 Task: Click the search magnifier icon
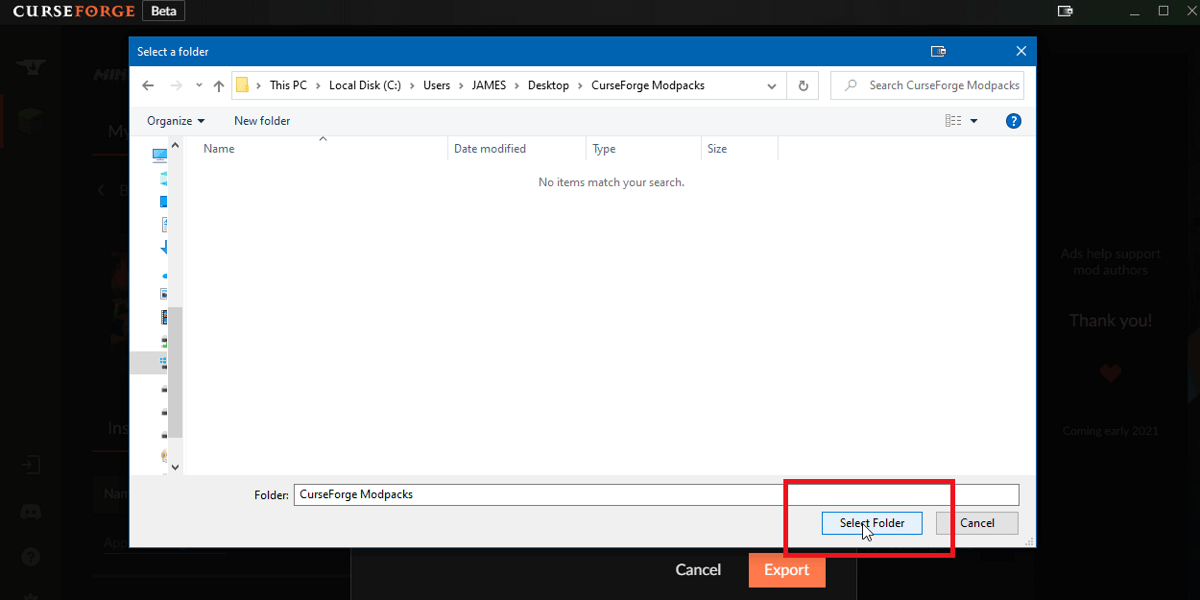tap(851, 86)
